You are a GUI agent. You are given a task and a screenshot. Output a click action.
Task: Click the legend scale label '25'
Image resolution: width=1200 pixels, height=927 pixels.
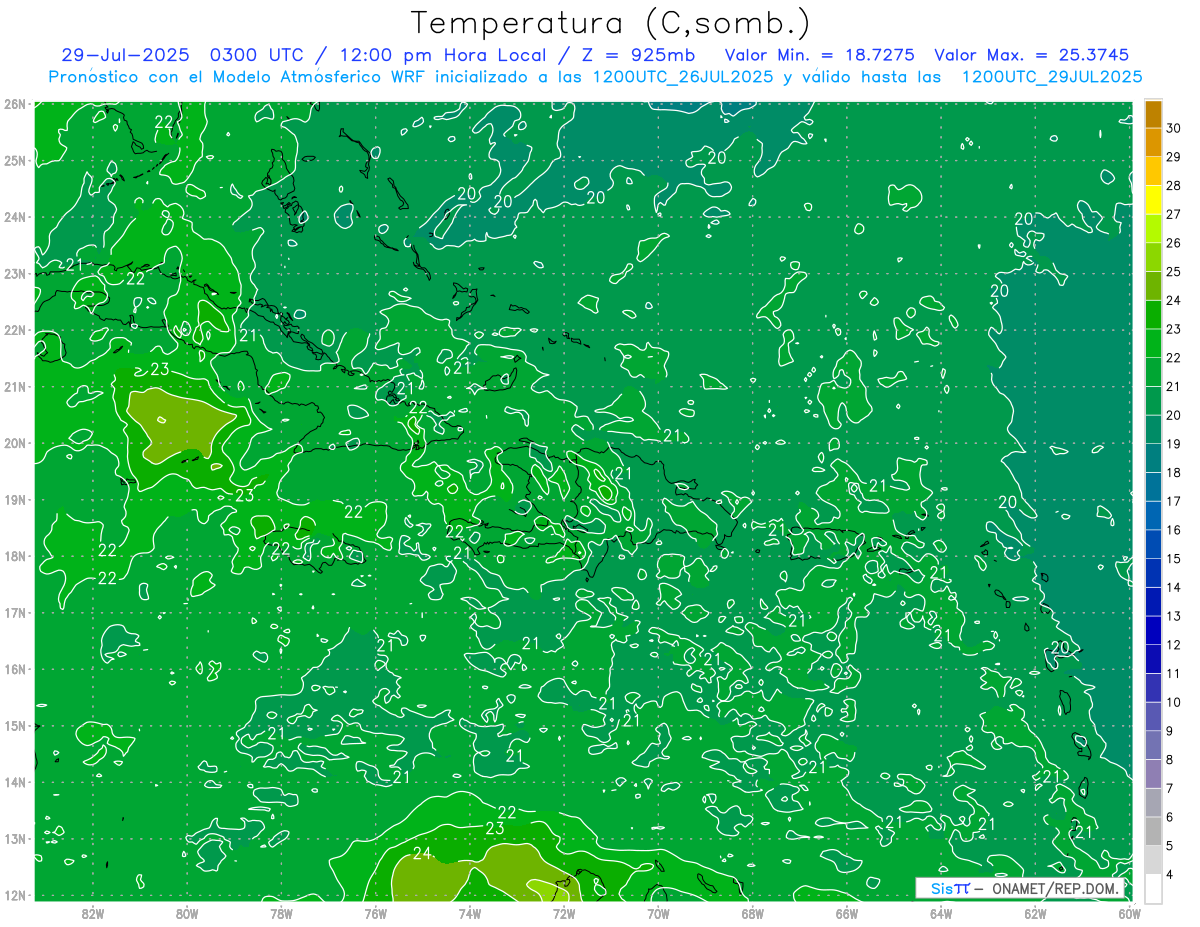tap(1173, 271)
